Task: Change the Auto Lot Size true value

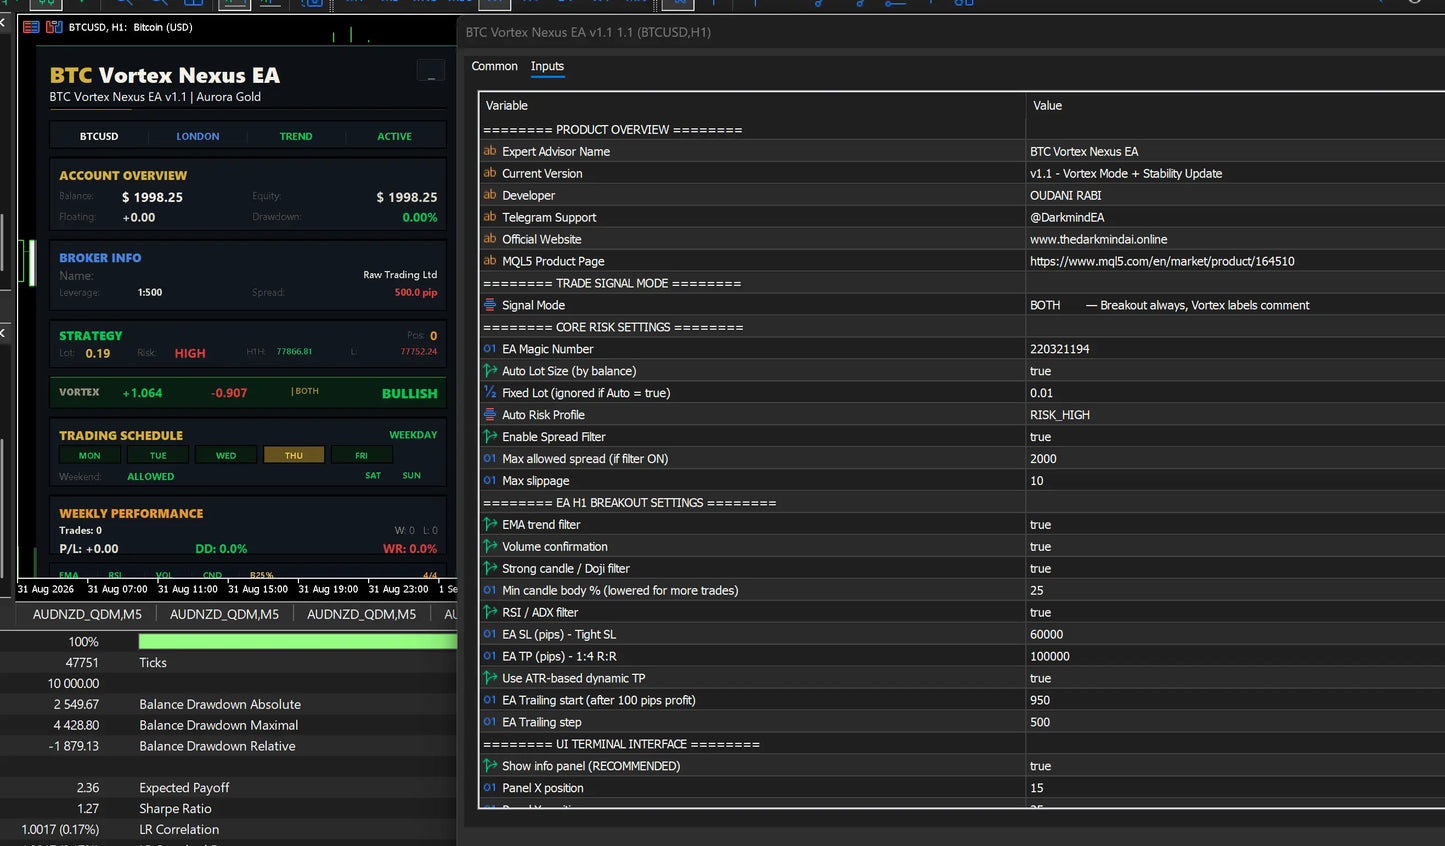Action: [1235, 371]
